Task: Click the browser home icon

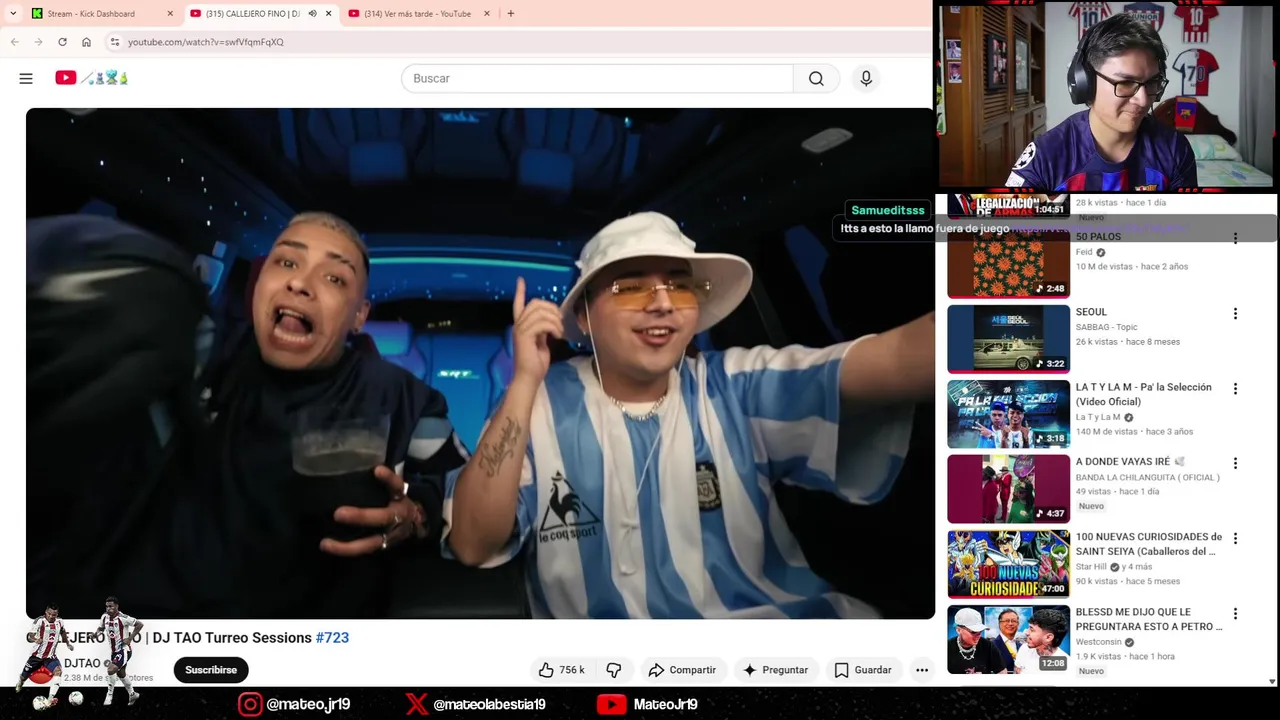Action: 86,42
